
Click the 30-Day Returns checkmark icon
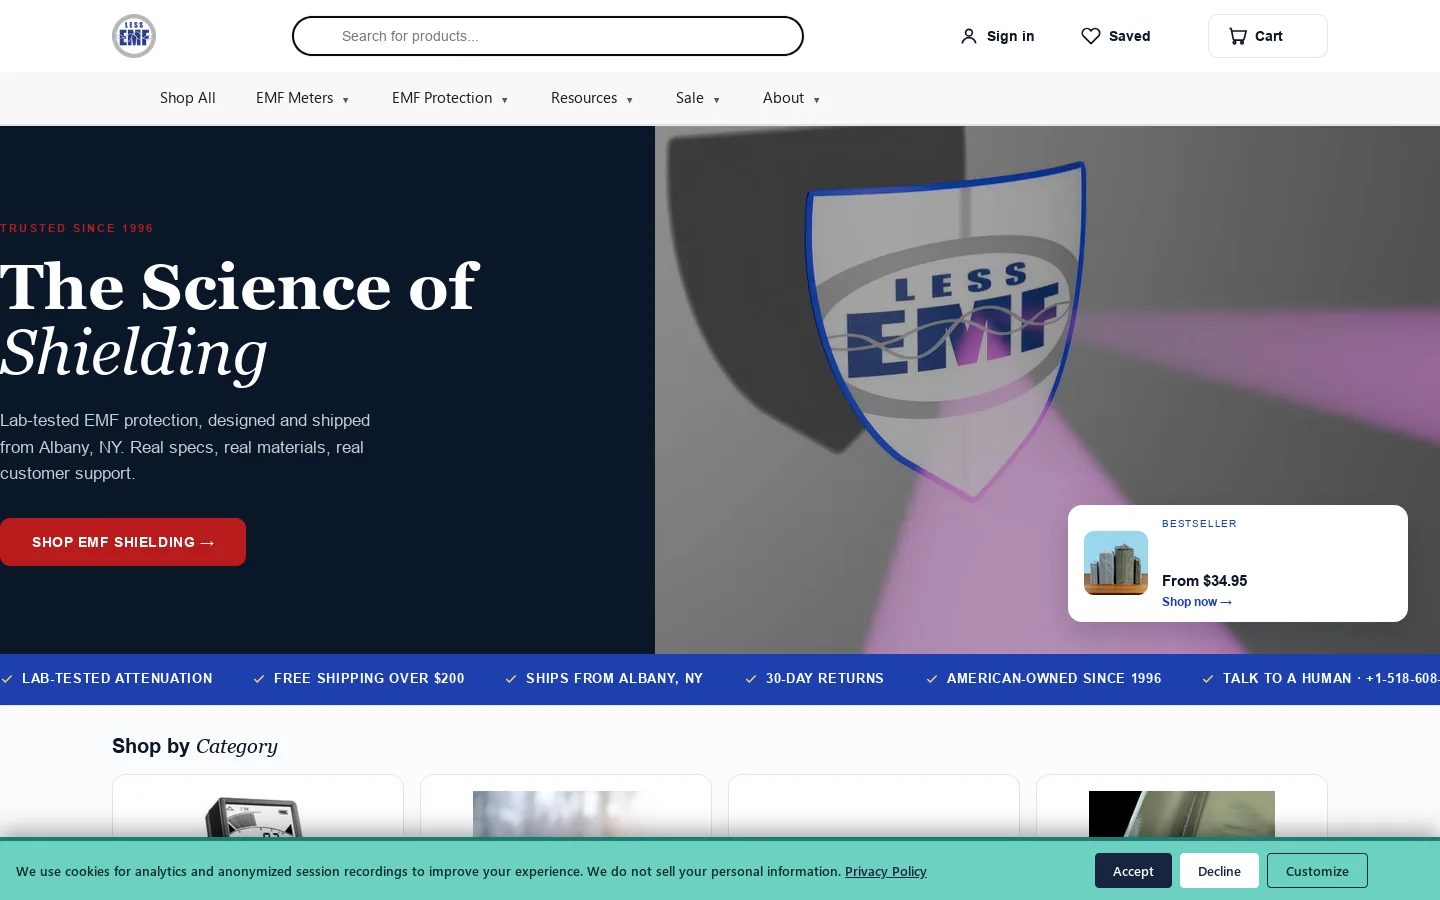pyautogui.click(x=751, y=679)
